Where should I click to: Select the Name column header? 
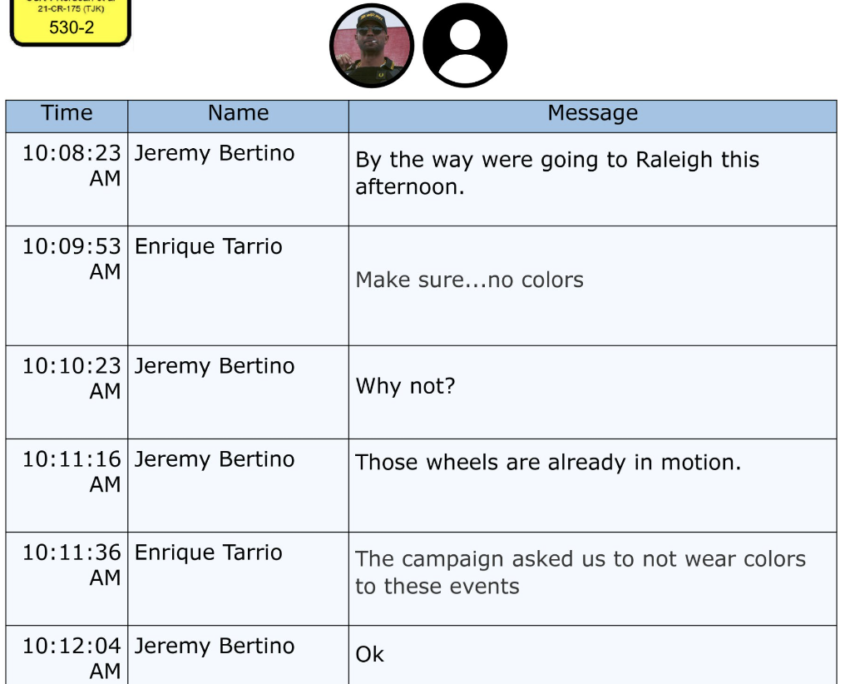pyautogui.click(x=238, y=113)
